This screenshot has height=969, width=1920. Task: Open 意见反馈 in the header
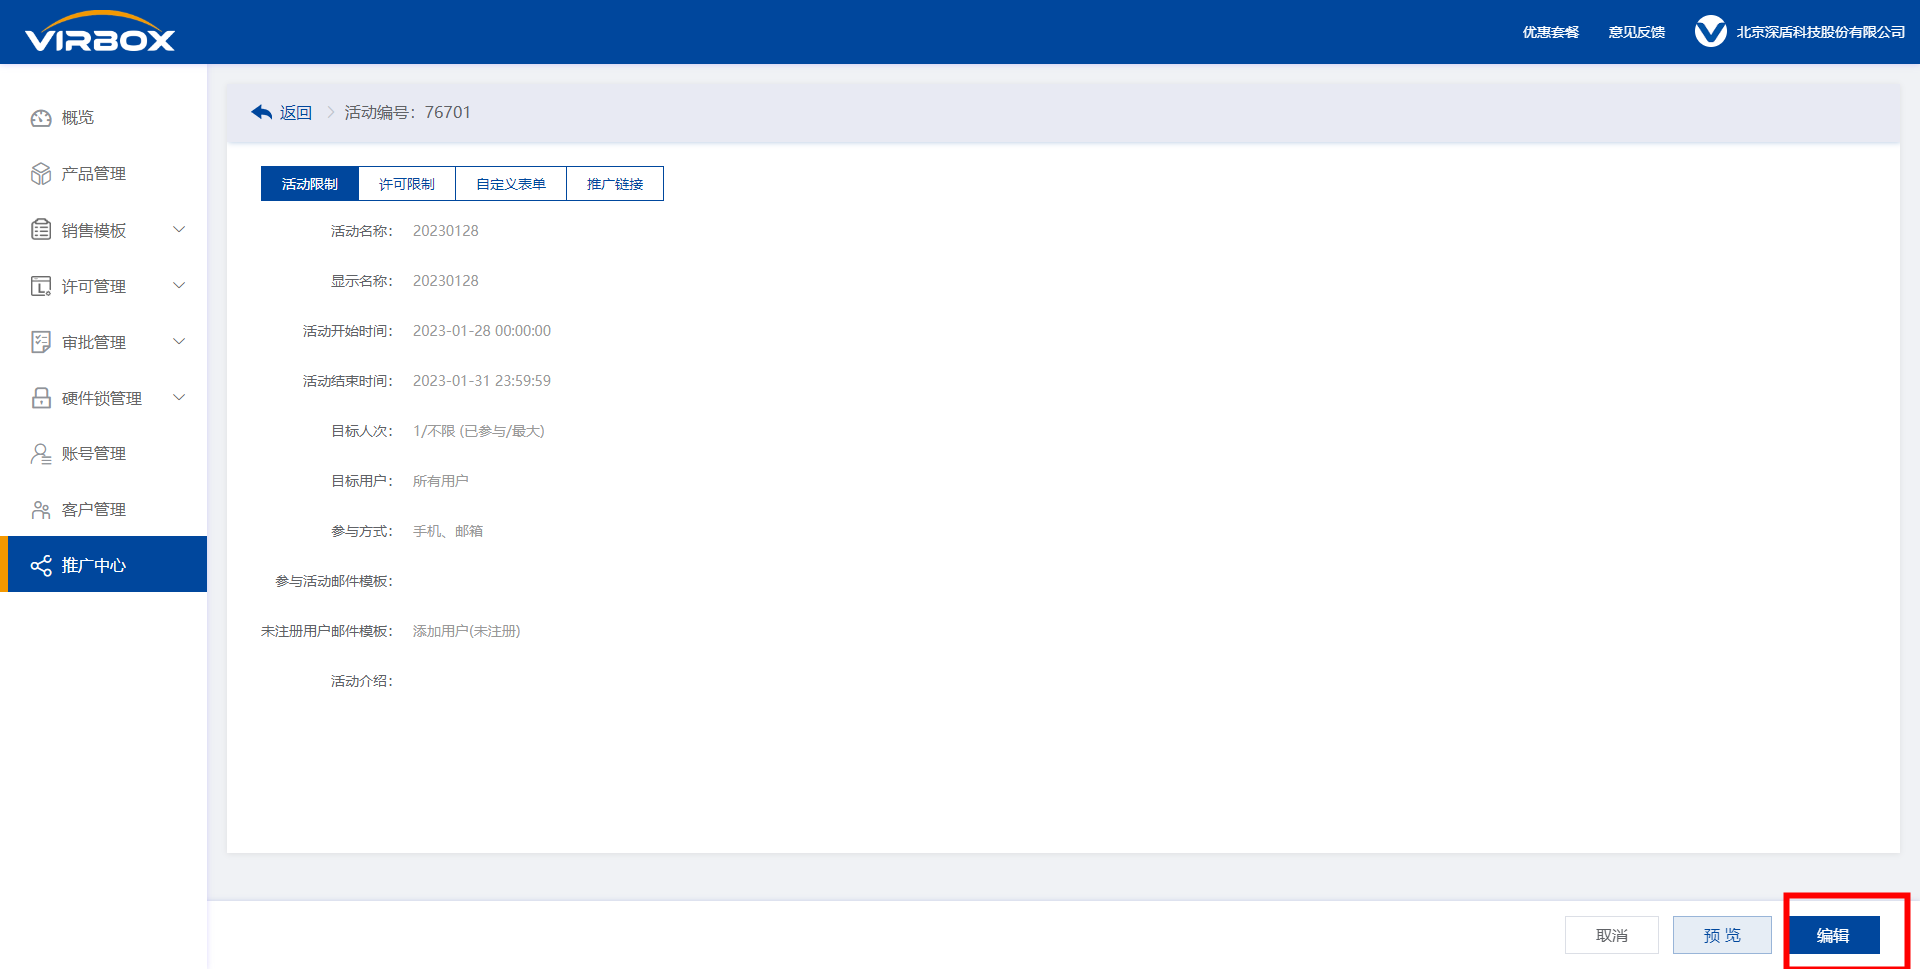(x=1637, y=32)
